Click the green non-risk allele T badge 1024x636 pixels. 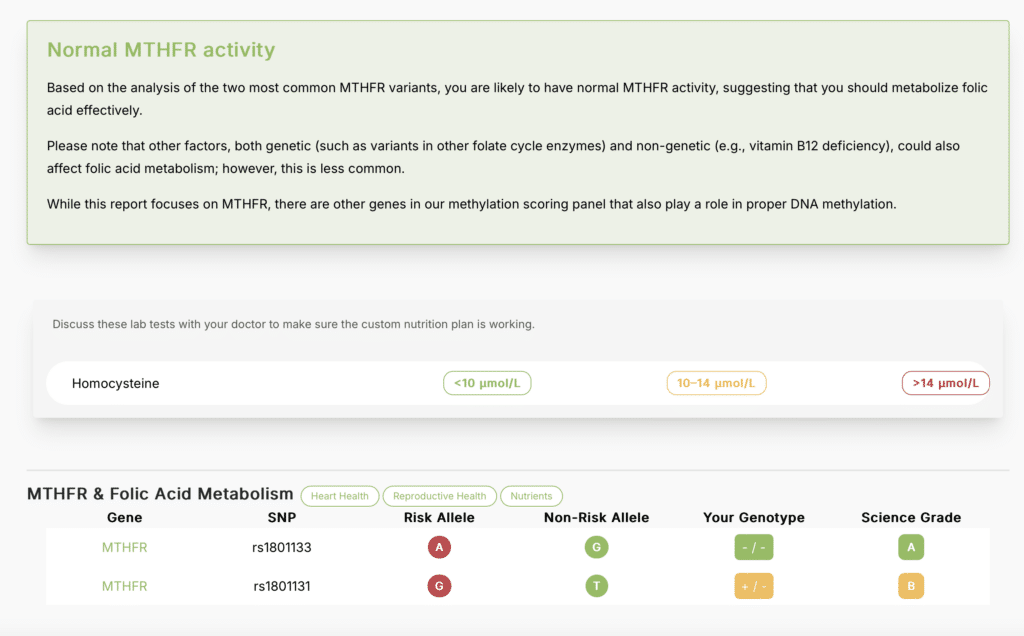596,586
